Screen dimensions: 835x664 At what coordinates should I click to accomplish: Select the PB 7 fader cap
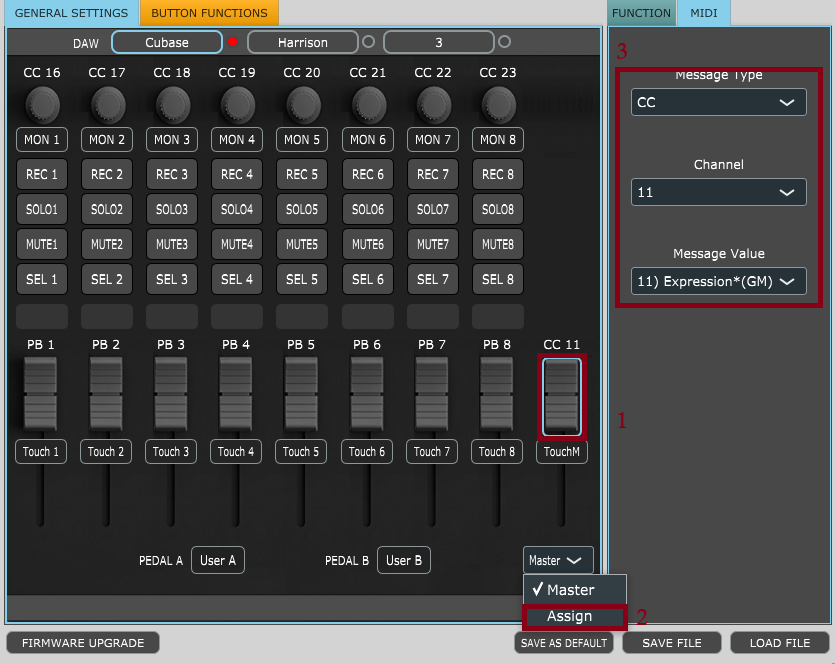point(431,394)
